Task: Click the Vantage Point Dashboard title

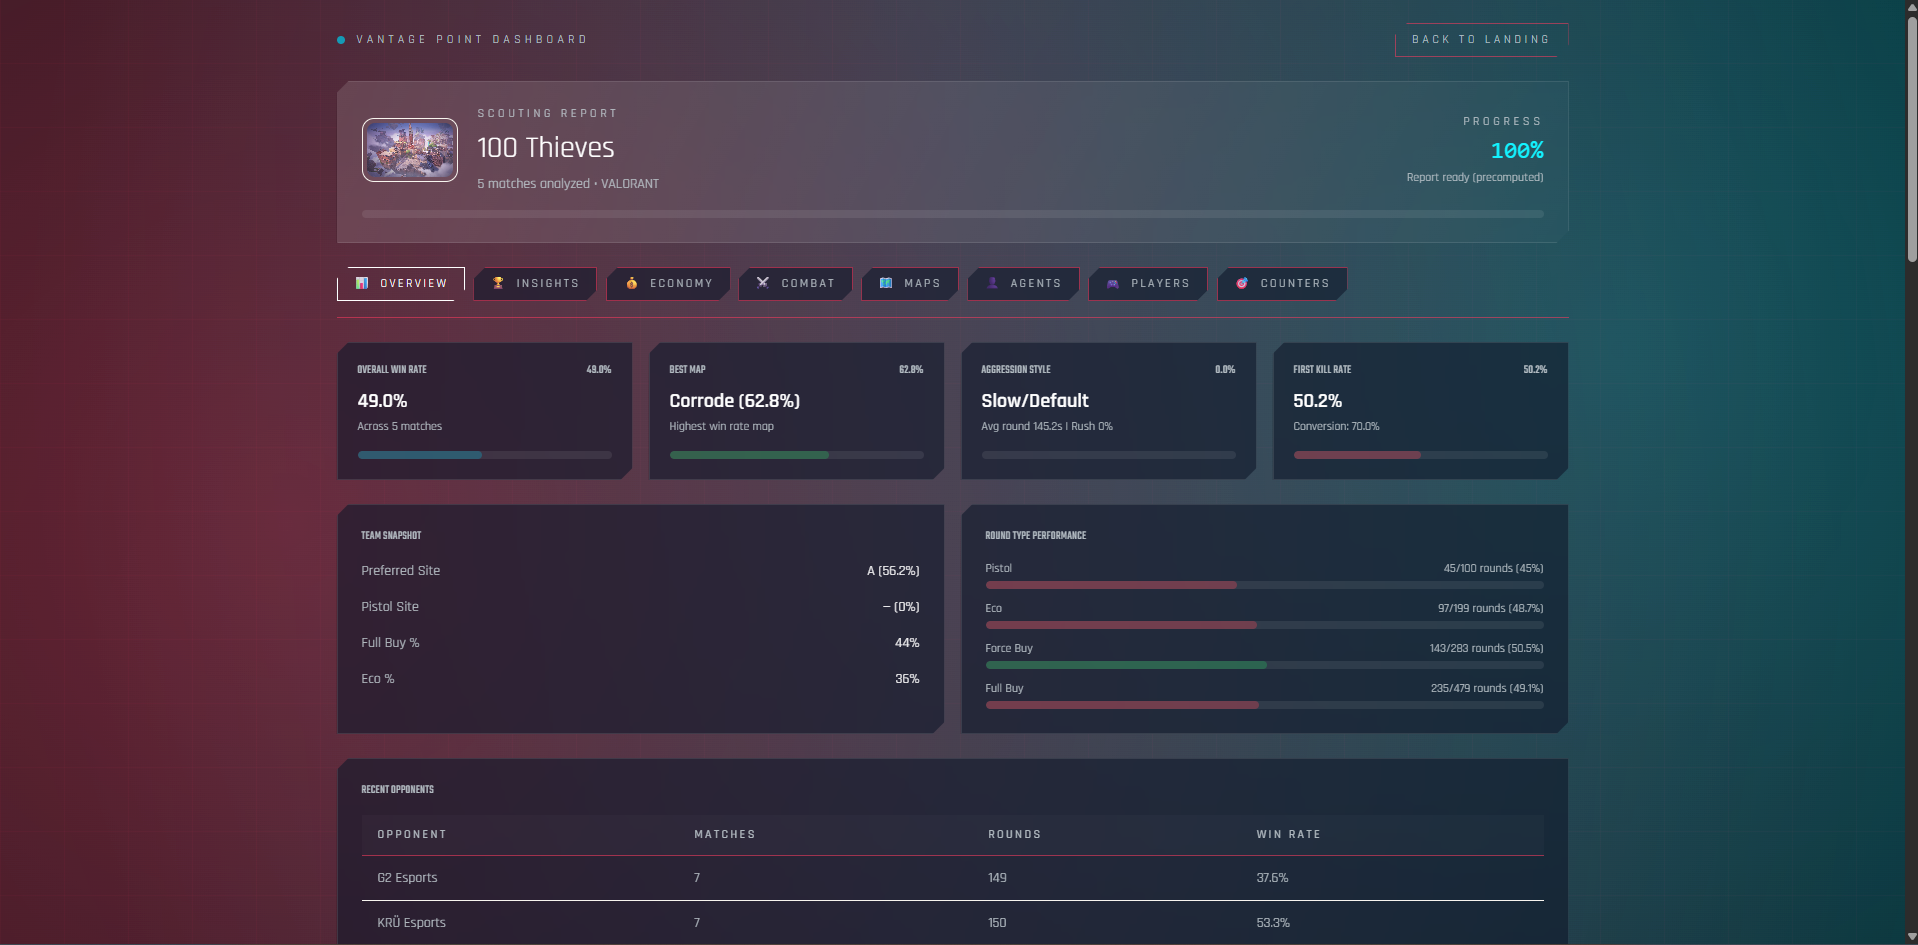Action: 472,40
